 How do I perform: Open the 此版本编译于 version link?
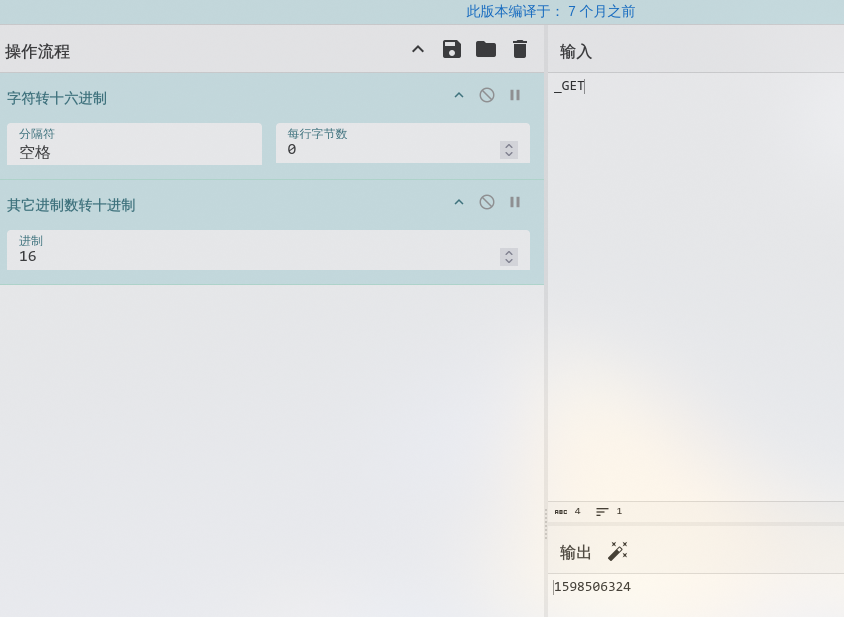click(550, 11)
